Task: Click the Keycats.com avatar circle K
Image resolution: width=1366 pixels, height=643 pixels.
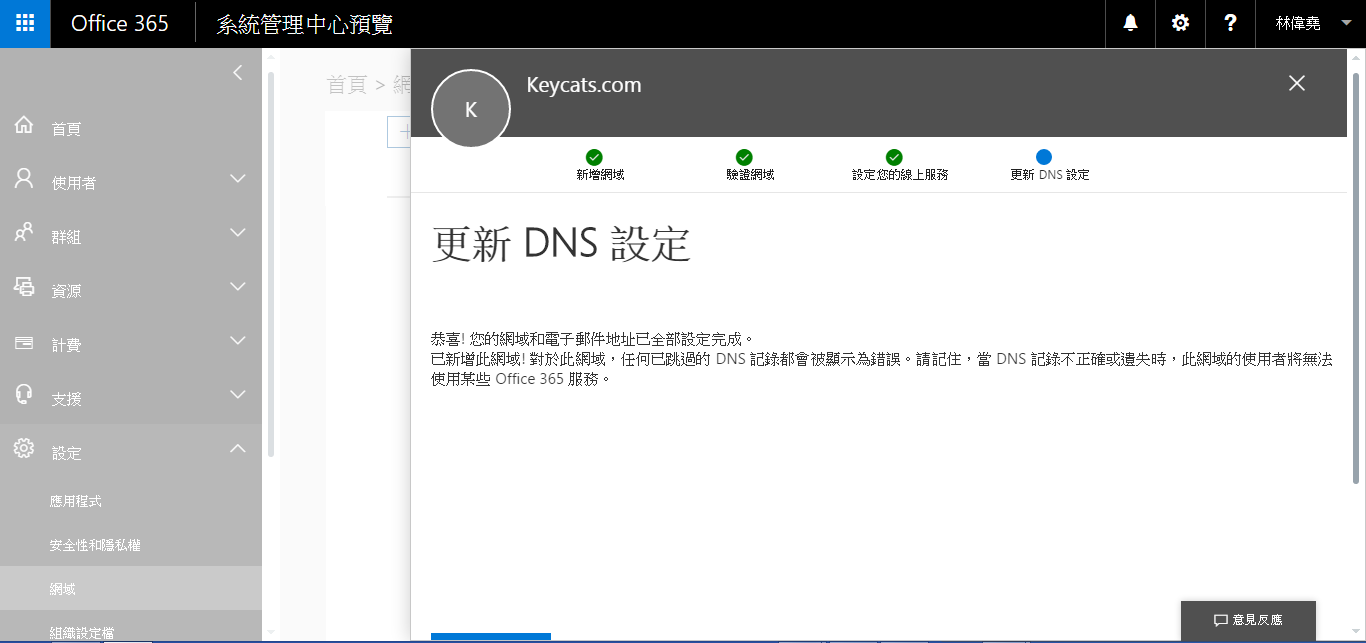Action: [x=471, y=109]
